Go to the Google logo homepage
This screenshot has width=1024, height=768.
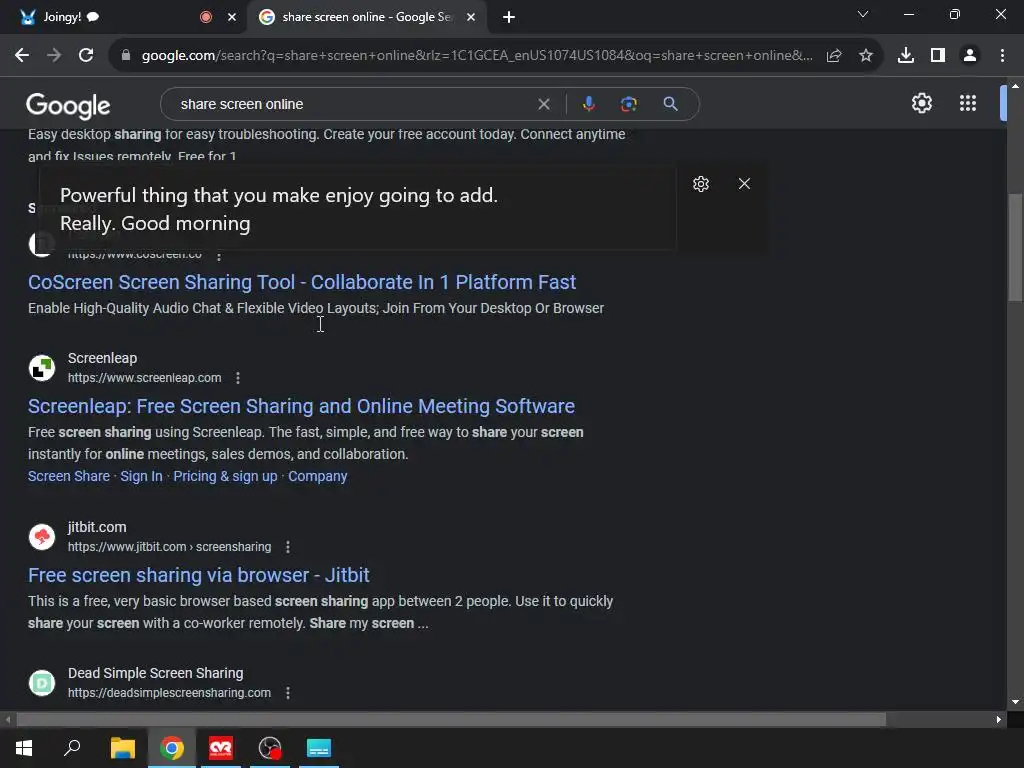click(x=68, y=105)
